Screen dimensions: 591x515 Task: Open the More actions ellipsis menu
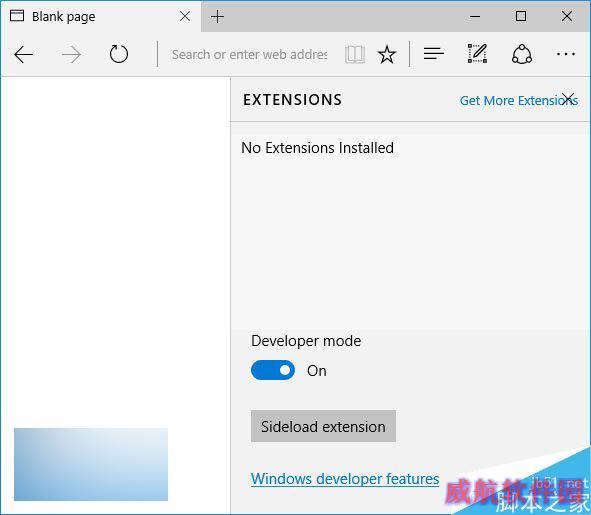pyautogui.click(x=566, y=54)
